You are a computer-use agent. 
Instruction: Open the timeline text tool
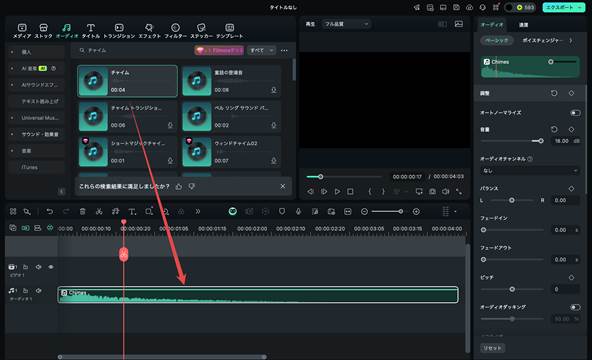(132, 211)
